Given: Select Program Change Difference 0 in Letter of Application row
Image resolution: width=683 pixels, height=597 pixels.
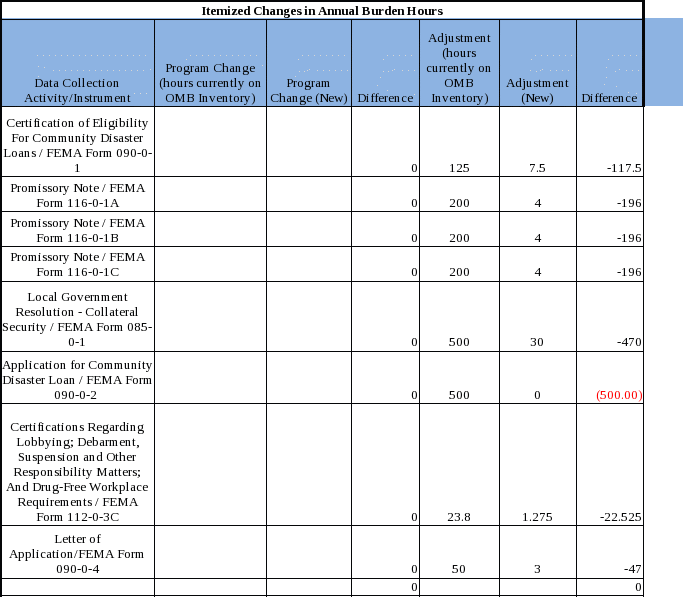Looking at the screenshot, I should pos(414,569).
